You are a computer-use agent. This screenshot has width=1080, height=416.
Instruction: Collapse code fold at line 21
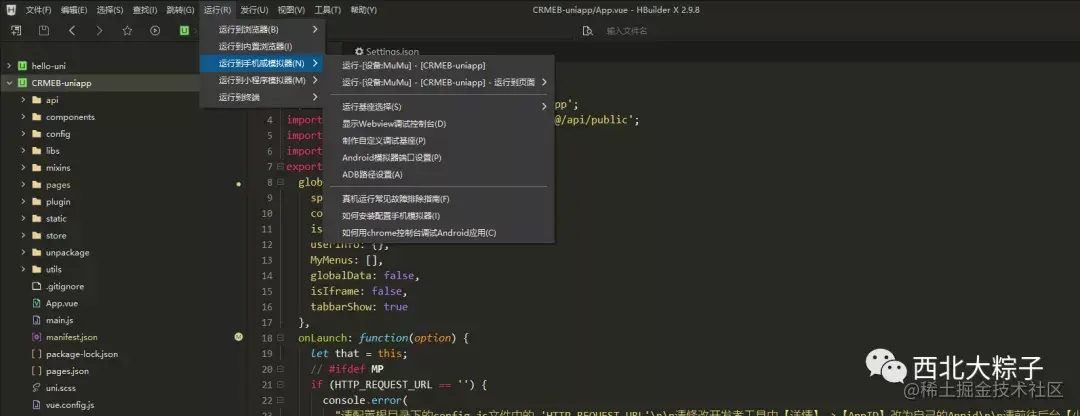click(280, 384)
